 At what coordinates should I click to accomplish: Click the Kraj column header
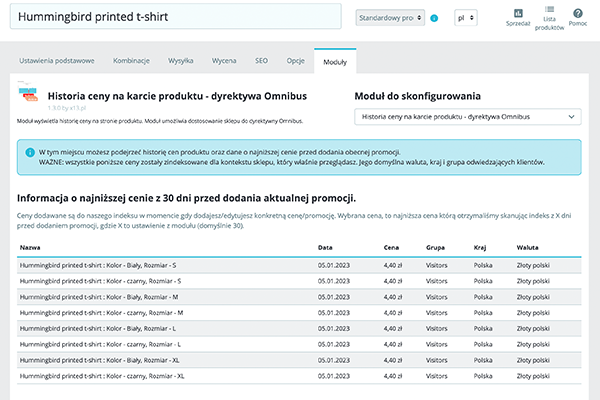(480, 248)
